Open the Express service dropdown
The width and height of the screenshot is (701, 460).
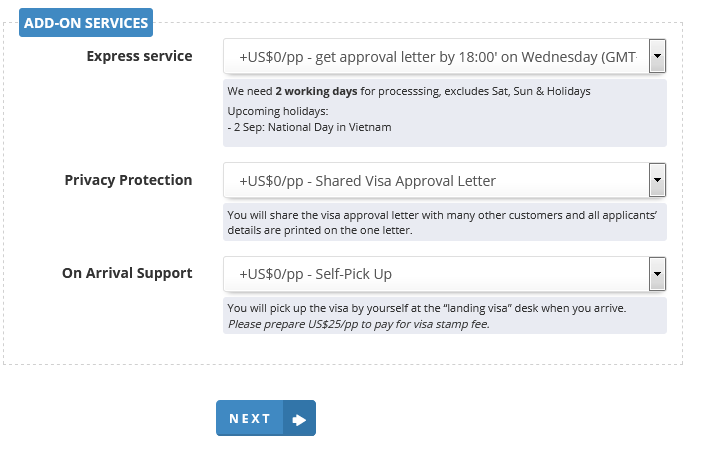click(436, 57)
